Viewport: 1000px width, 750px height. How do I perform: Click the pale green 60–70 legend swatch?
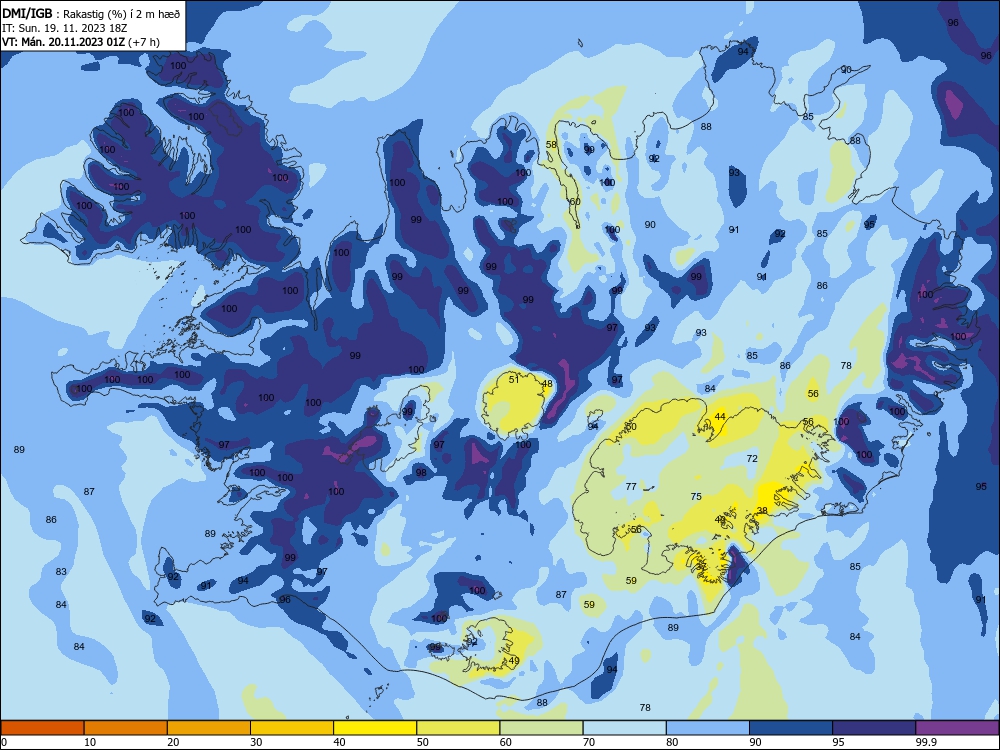pos(541,728)
